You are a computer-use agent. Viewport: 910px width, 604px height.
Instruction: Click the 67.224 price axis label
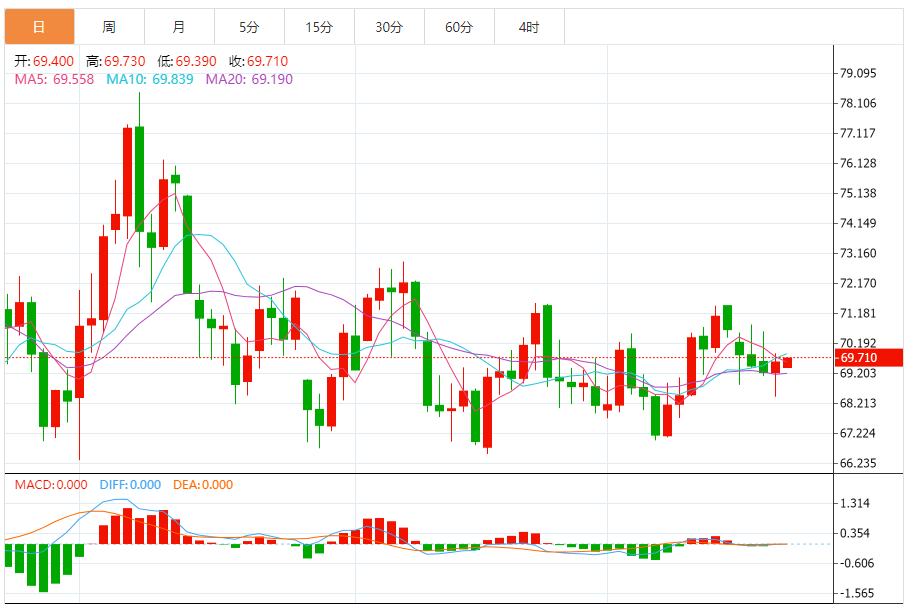[x=858, y=433]
